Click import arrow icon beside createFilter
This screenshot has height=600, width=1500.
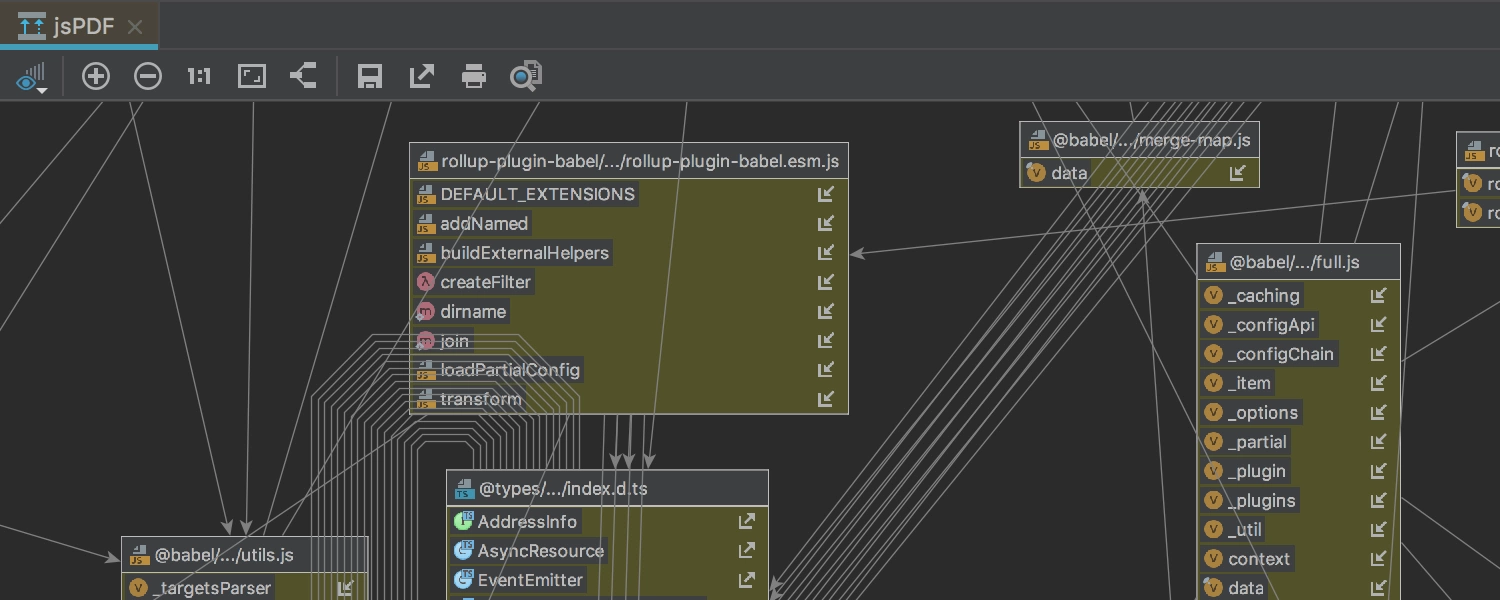point(826,282)
